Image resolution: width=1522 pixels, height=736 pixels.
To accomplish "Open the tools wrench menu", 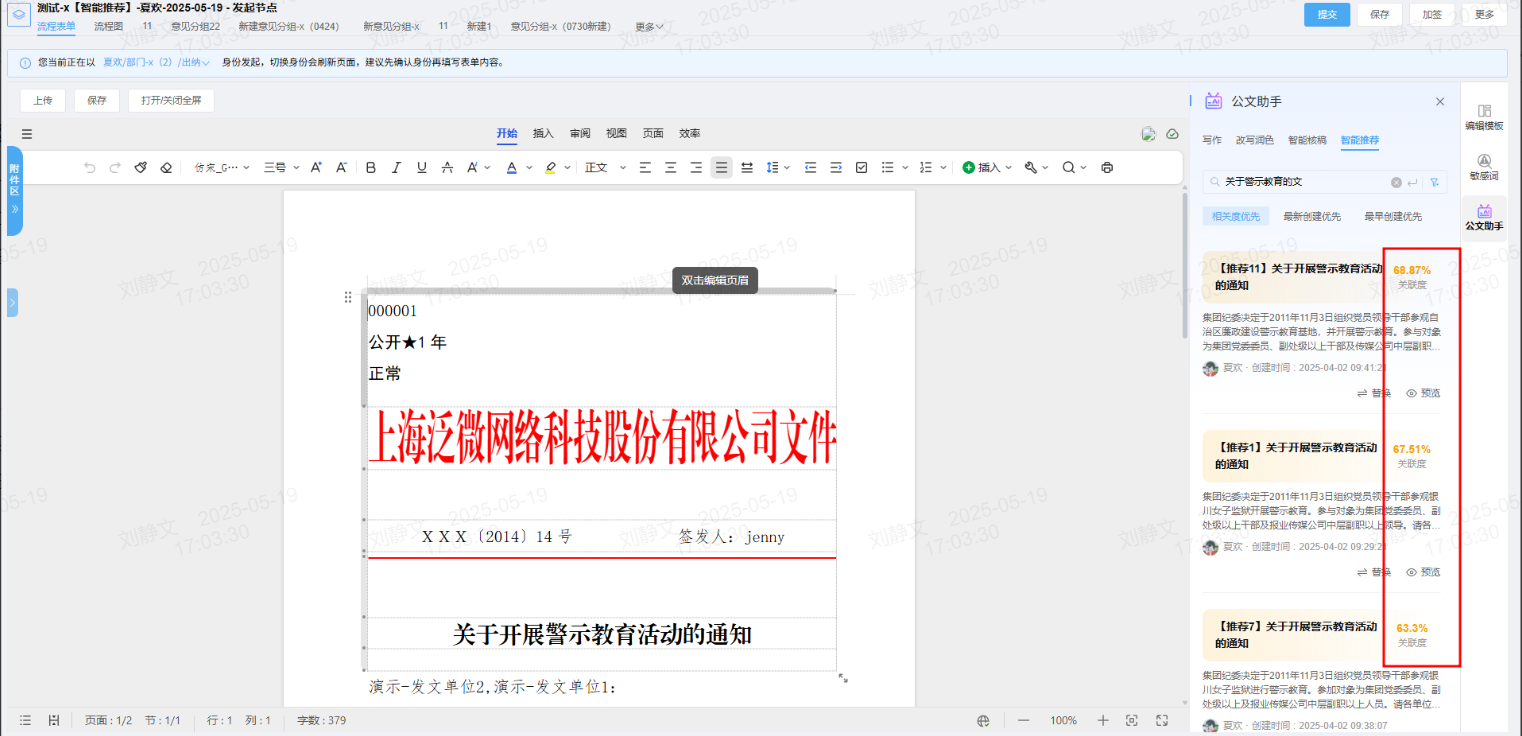I will point(1037,167).
